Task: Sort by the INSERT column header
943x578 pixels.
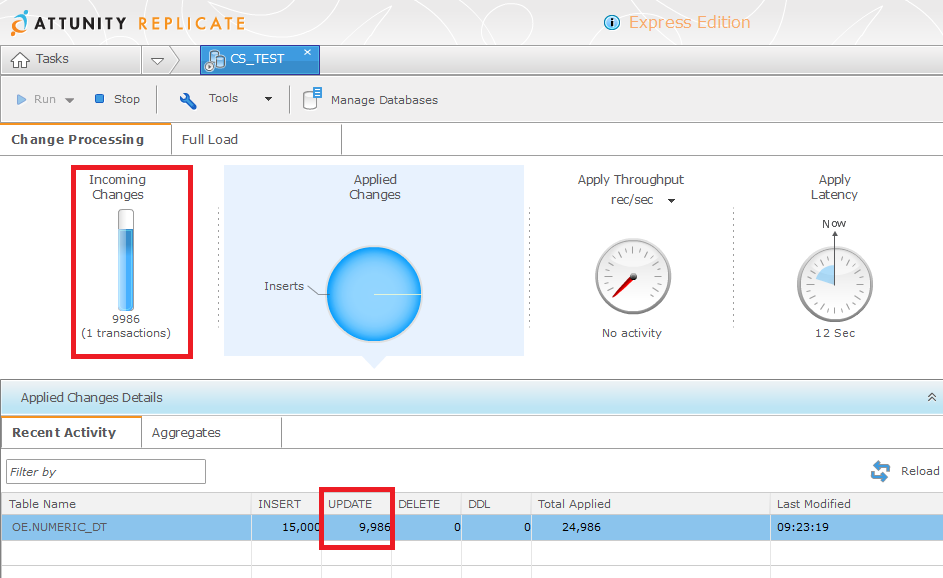Action: click(x=286, y=504)
